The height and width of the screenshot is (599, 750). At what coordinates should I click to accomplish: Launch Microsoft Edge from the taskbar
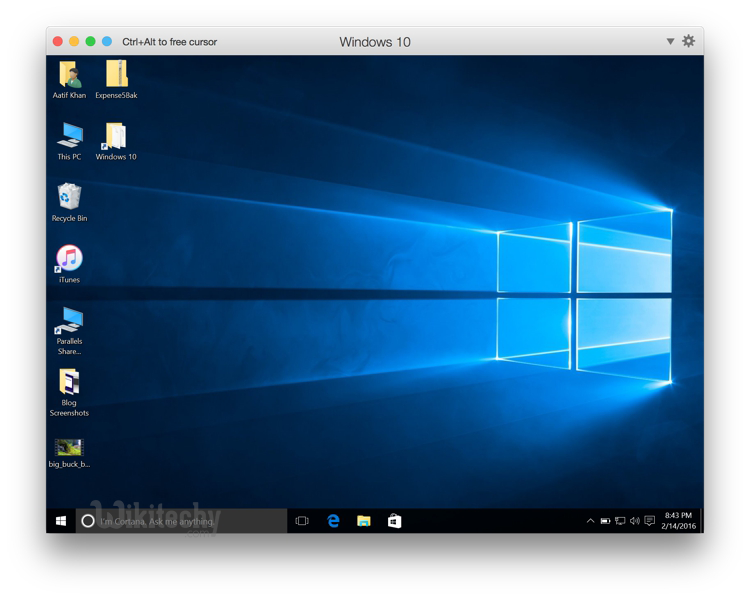[333, 521]
